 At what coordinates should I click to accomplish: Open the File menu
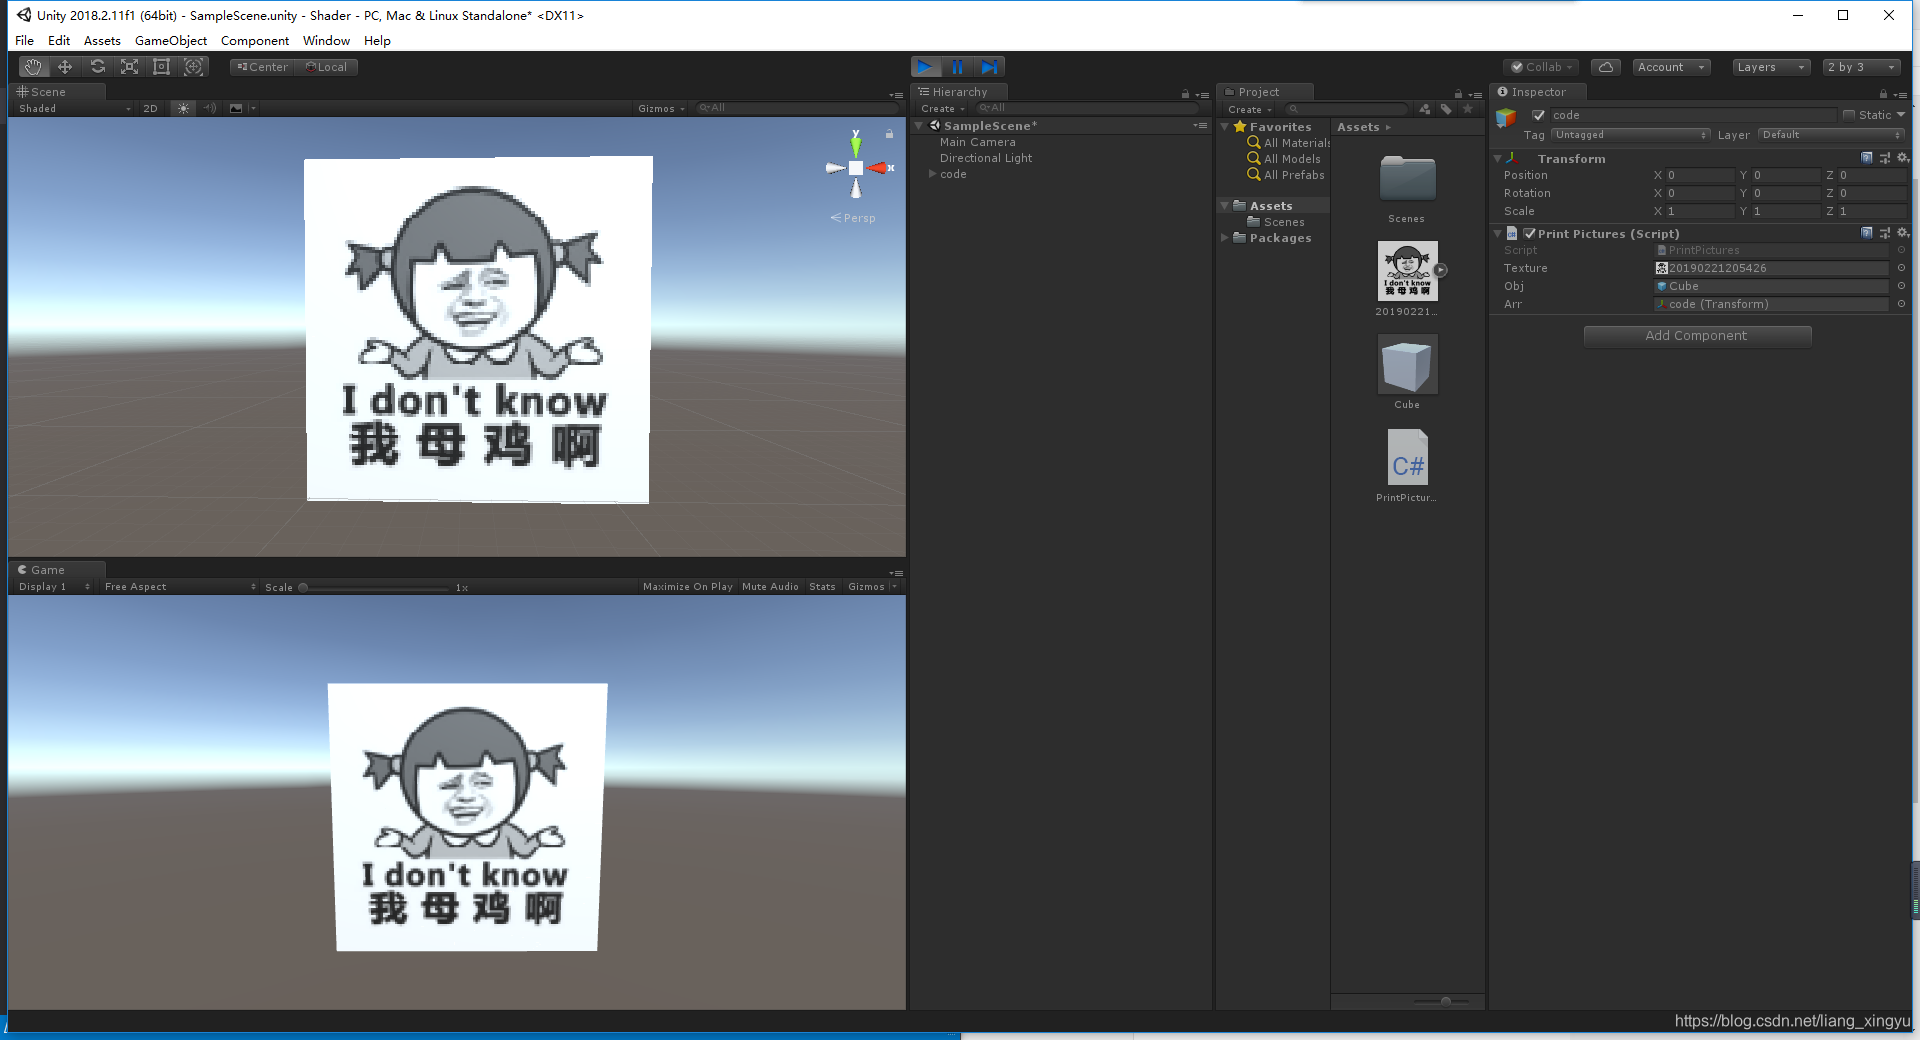[x=25, y=41]
